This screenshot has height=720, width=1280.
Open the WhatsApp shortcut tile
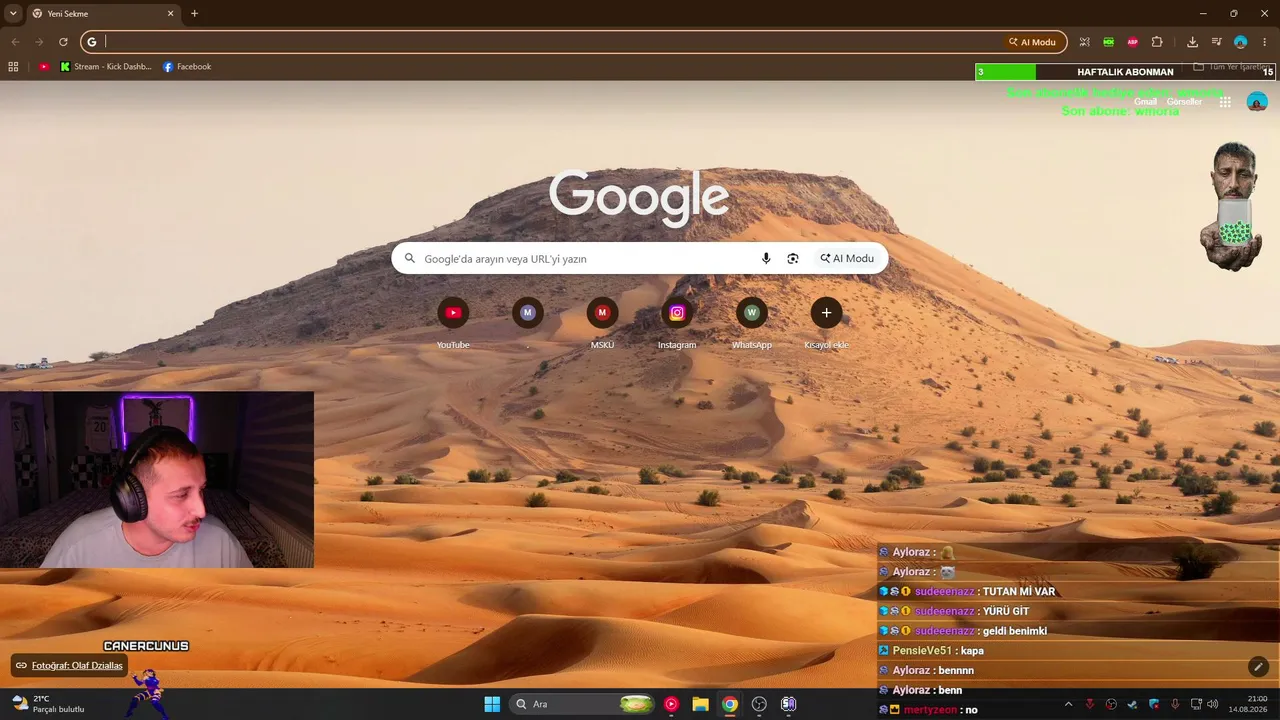(752, 322)
